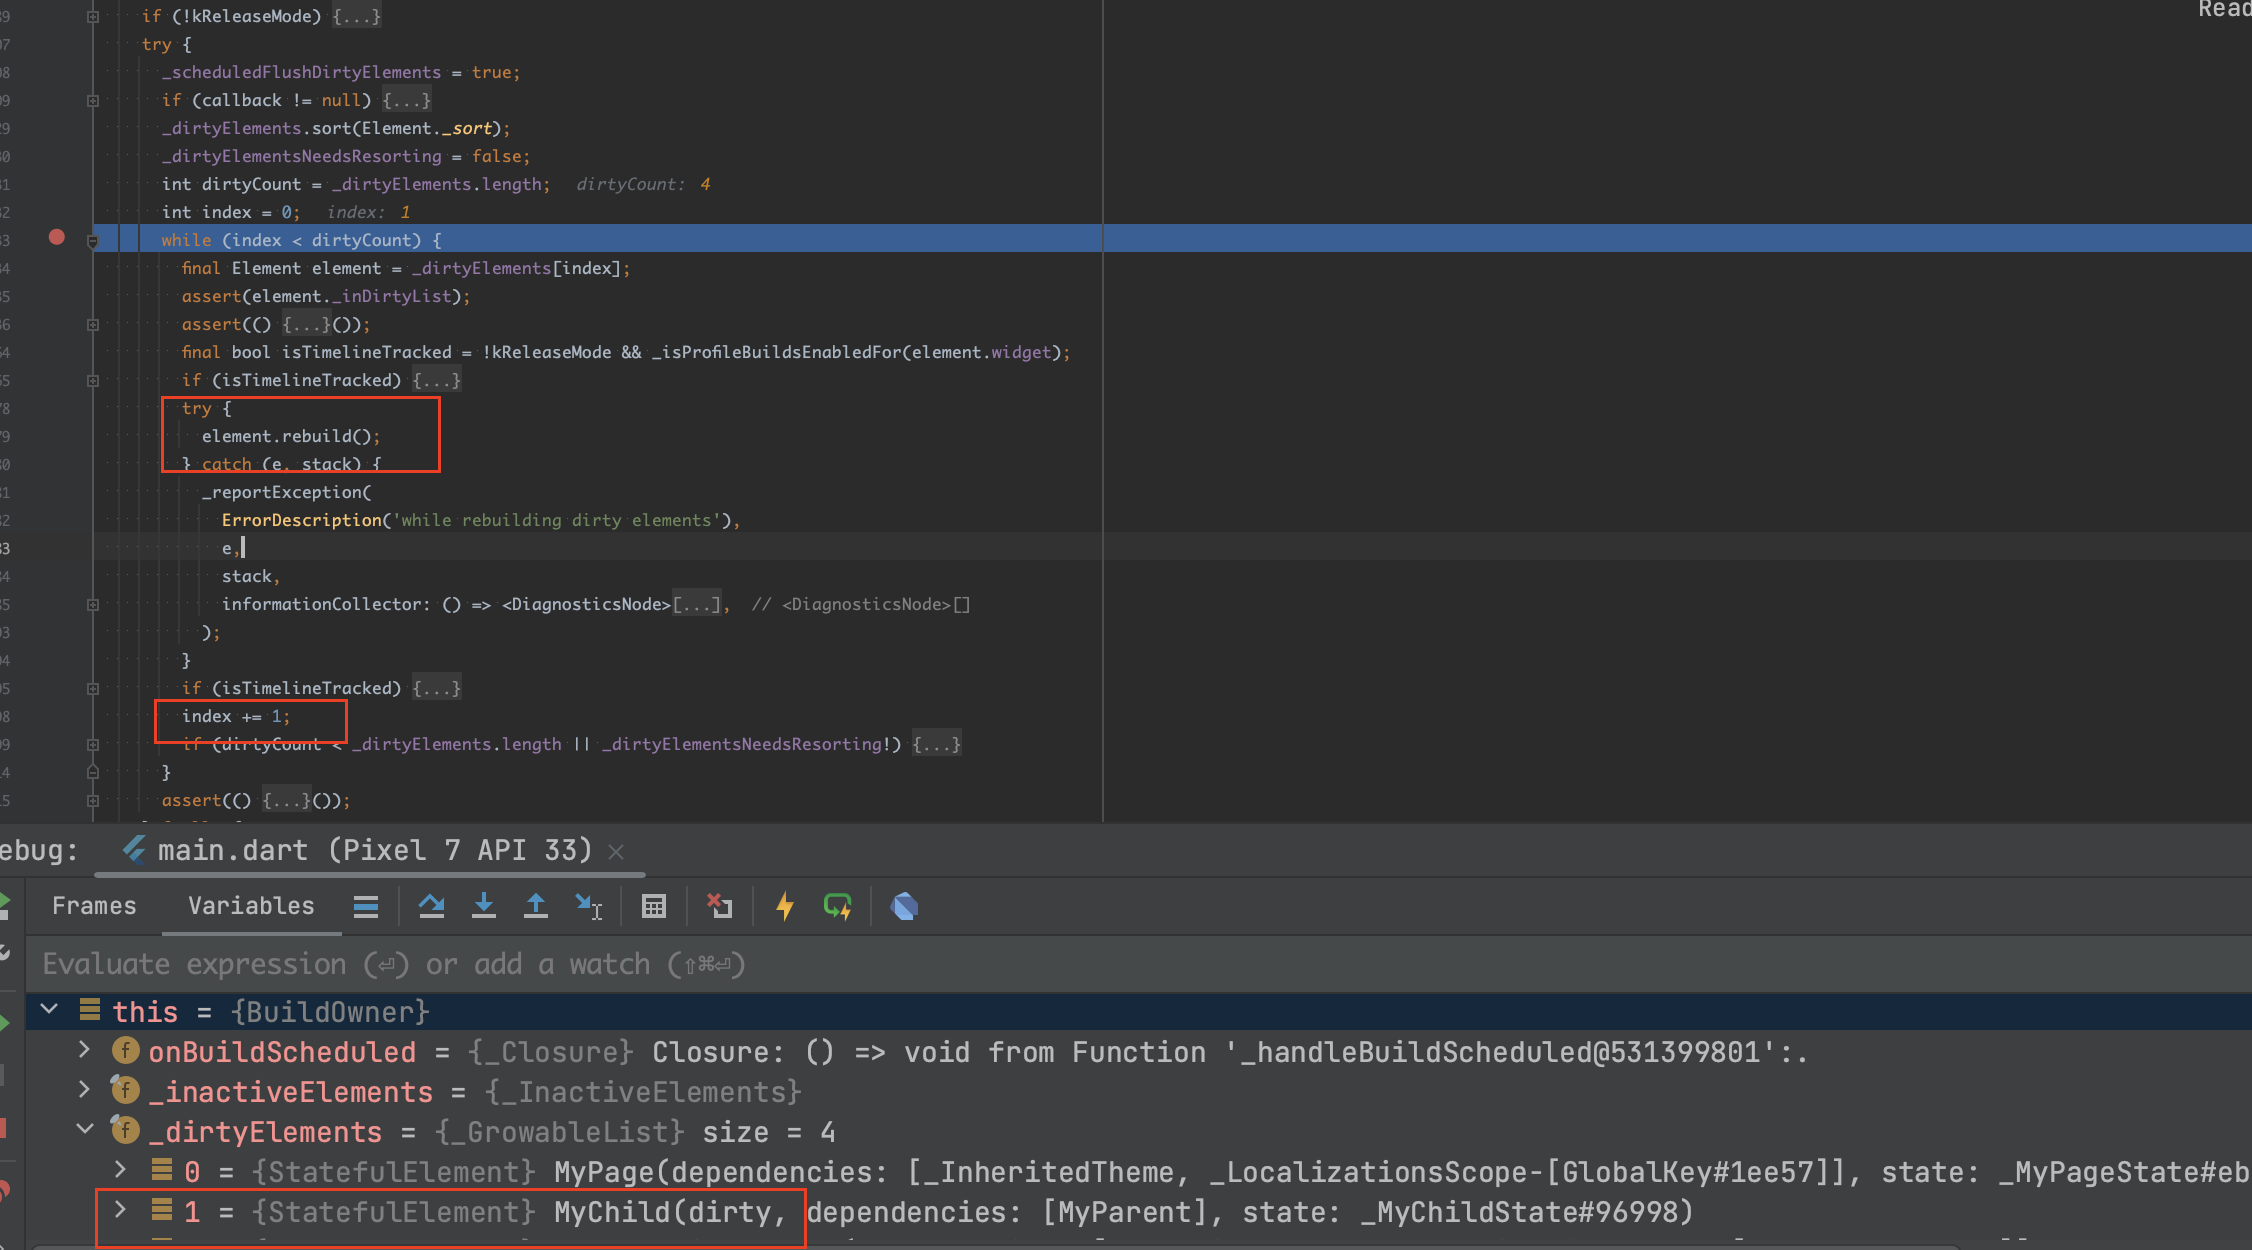2252x1250 pixels.
Task: Click folded {...} after 'if (callback != null)'
Action: (407, 100)
